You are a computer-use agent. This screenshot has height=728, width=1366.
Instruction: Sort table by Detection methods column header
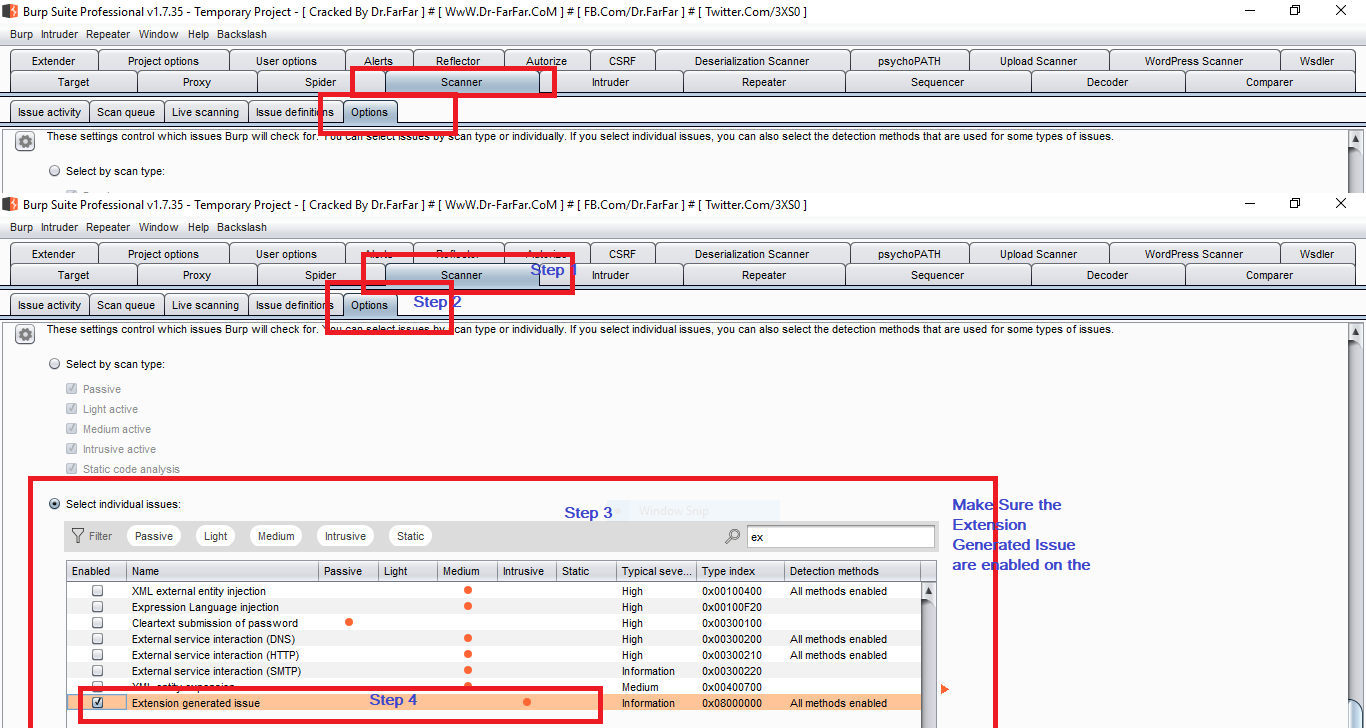[852, 571]
